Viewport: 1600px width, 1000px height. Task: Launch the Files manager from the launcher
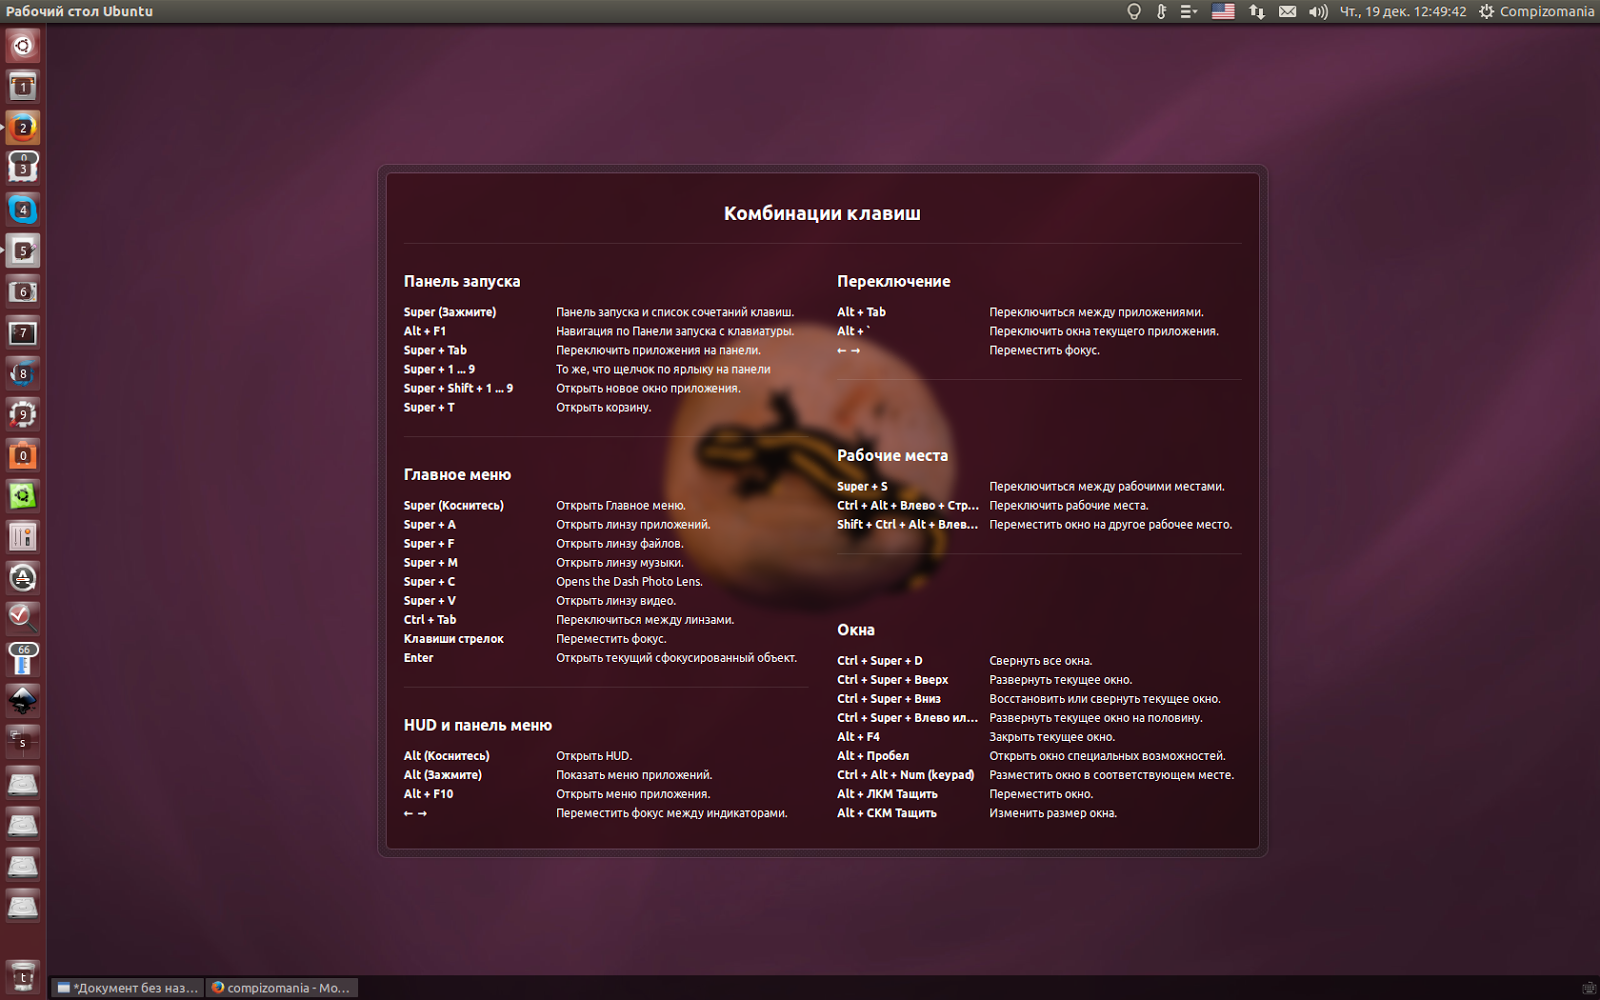click(x=23, y=87)
